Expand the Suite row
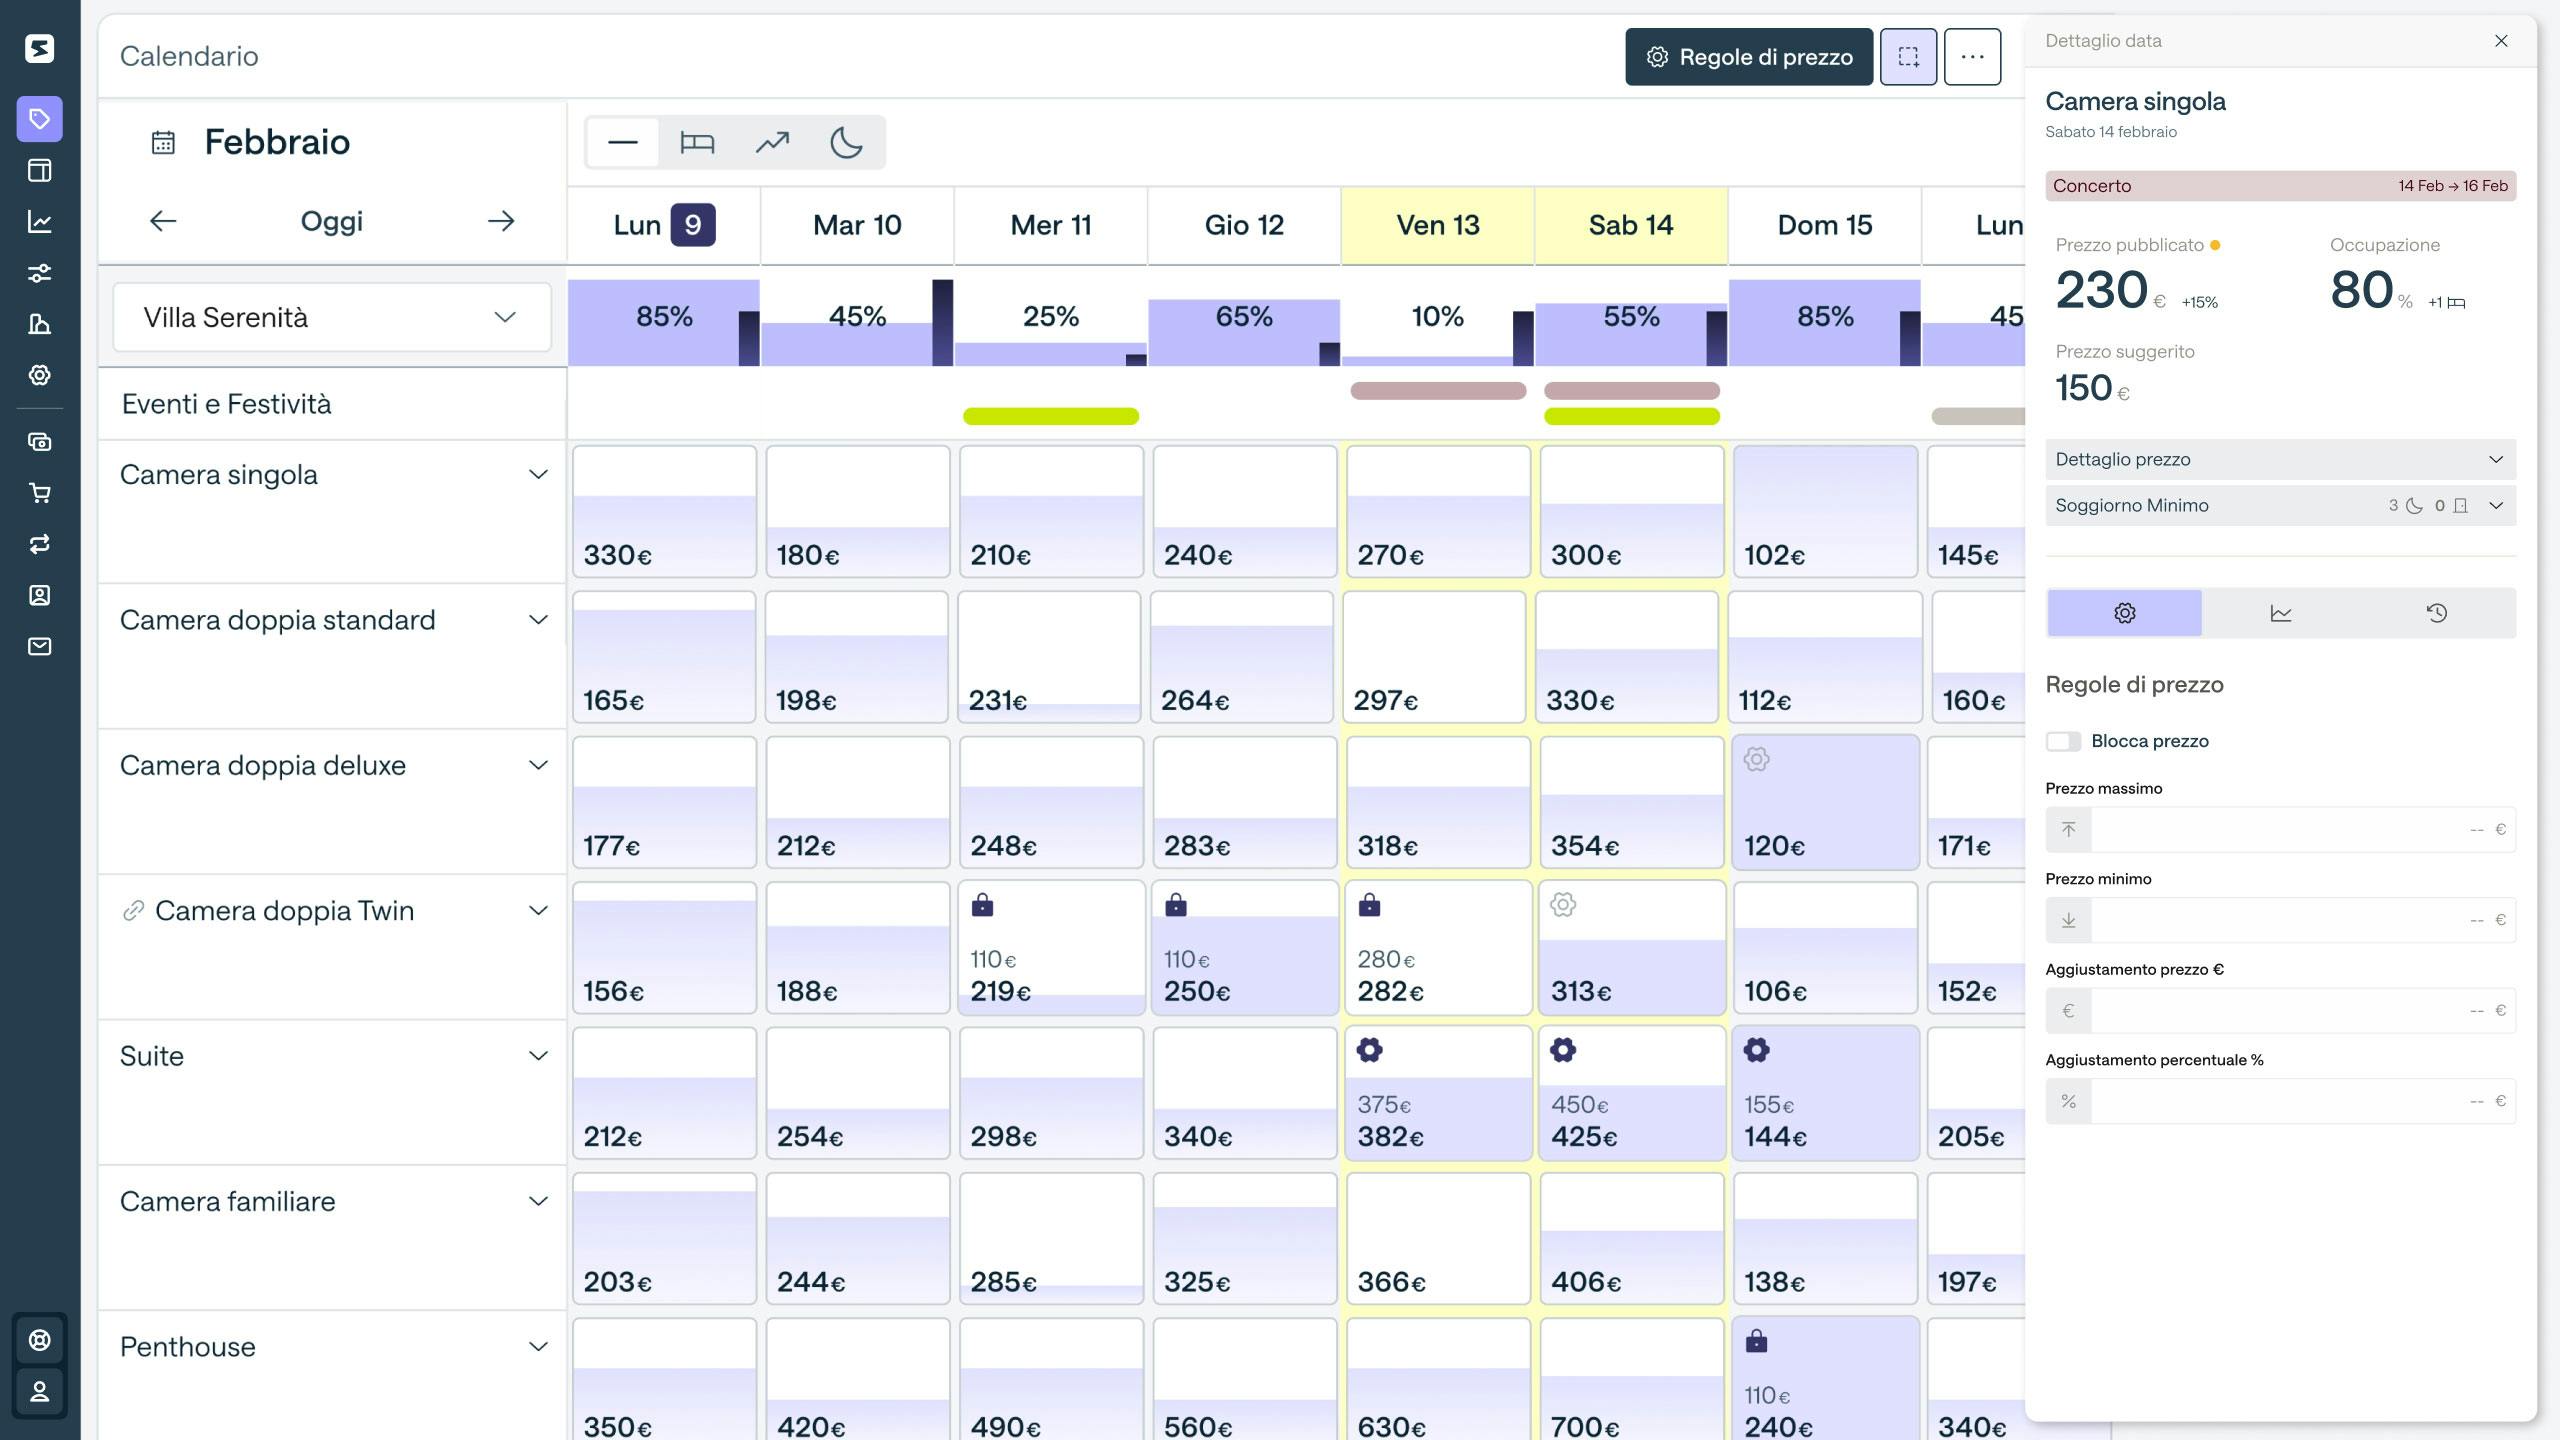 [x=538, y=1056]
